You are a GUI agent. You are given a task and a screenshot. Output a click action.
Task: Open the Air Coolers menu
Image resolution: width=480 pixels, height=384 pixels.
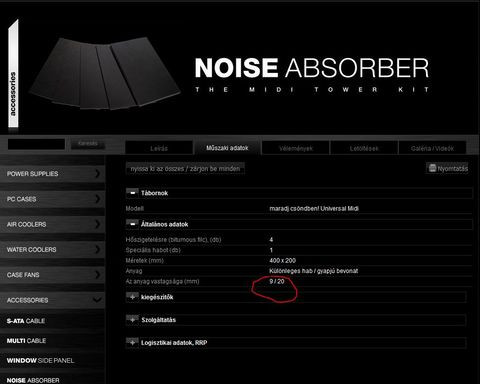click(x=52, y=224)
